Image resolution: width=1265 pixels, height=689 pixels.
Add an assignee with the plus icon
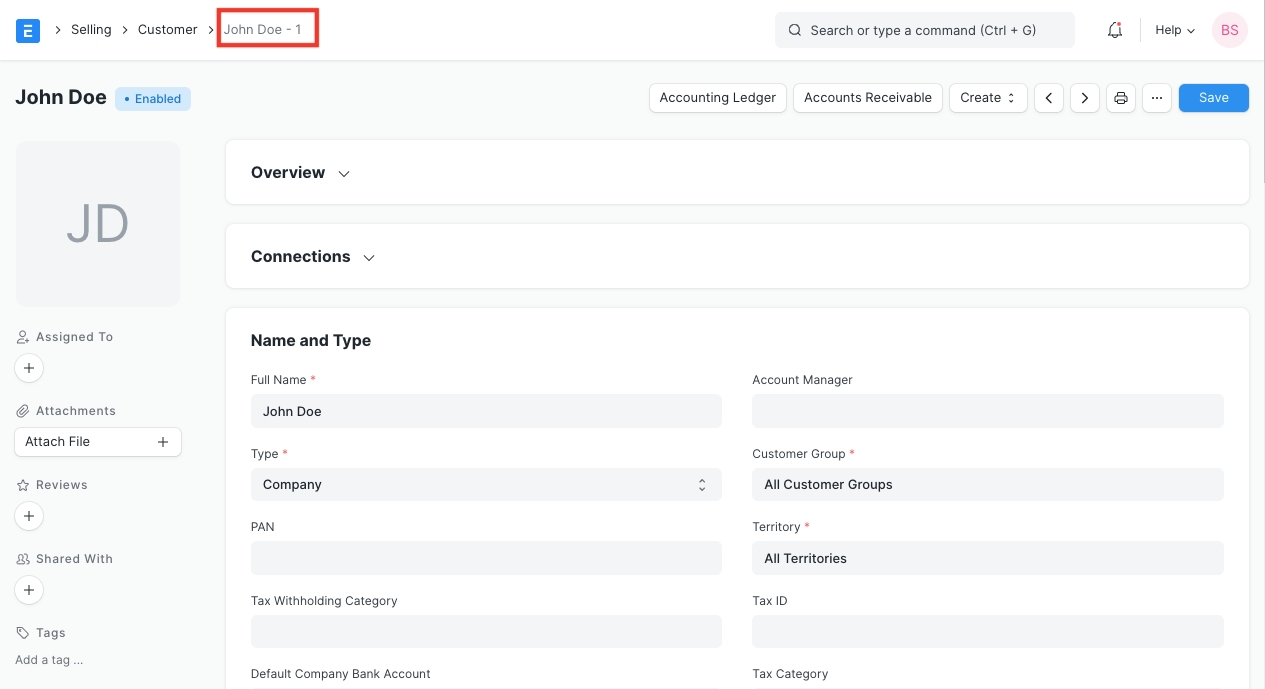tap(29, 369)
